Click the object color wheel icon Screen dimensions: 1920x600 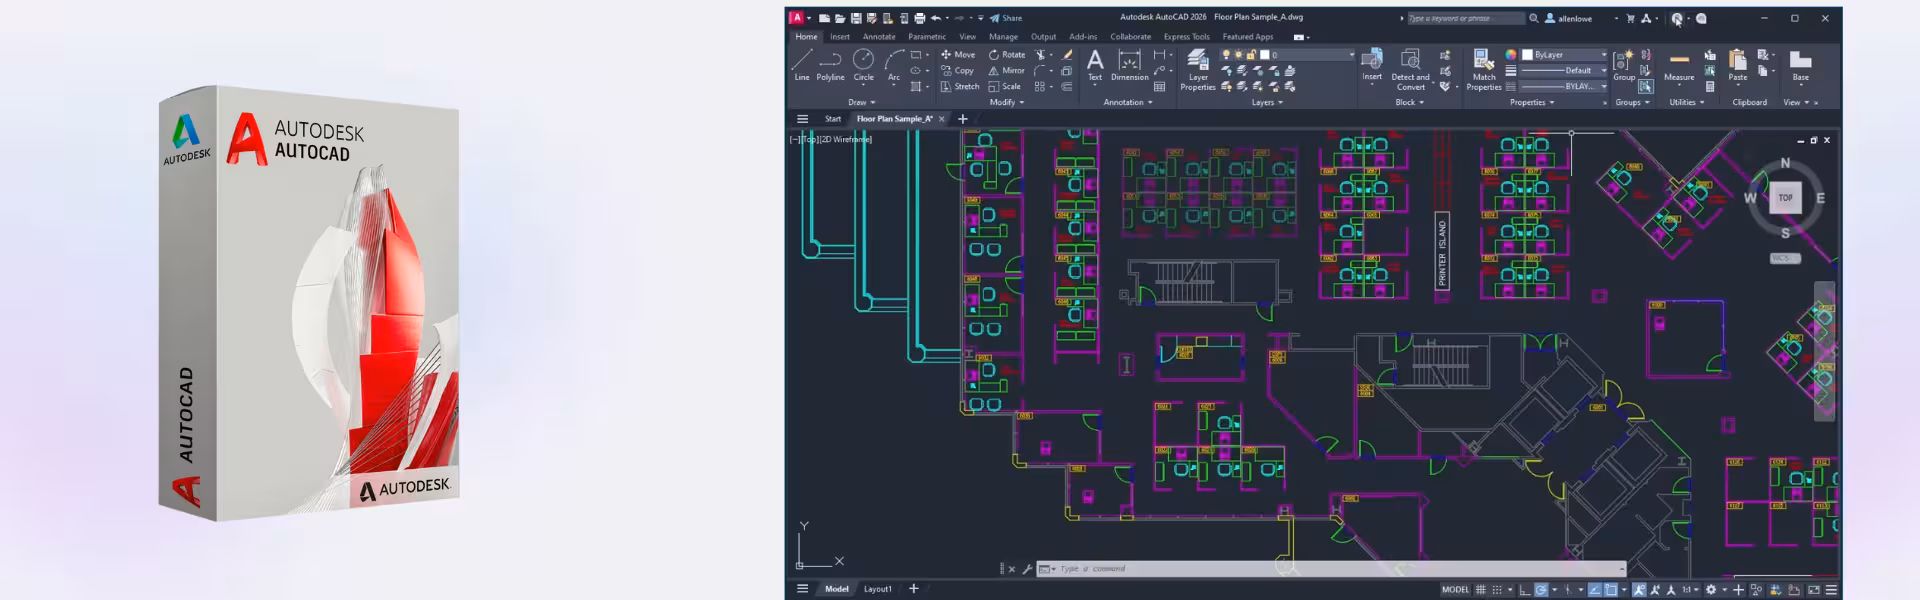click(1510, 55)
